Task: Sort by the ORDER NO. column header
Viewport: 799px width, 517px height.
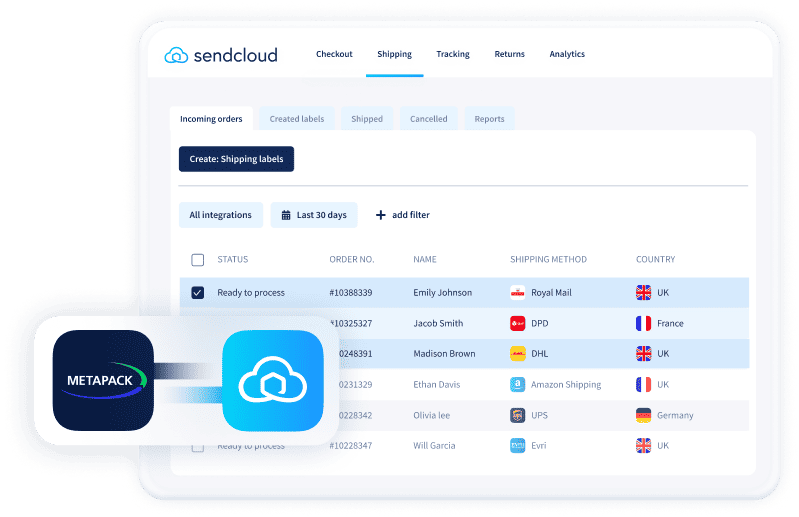Action: click(352, 259)
